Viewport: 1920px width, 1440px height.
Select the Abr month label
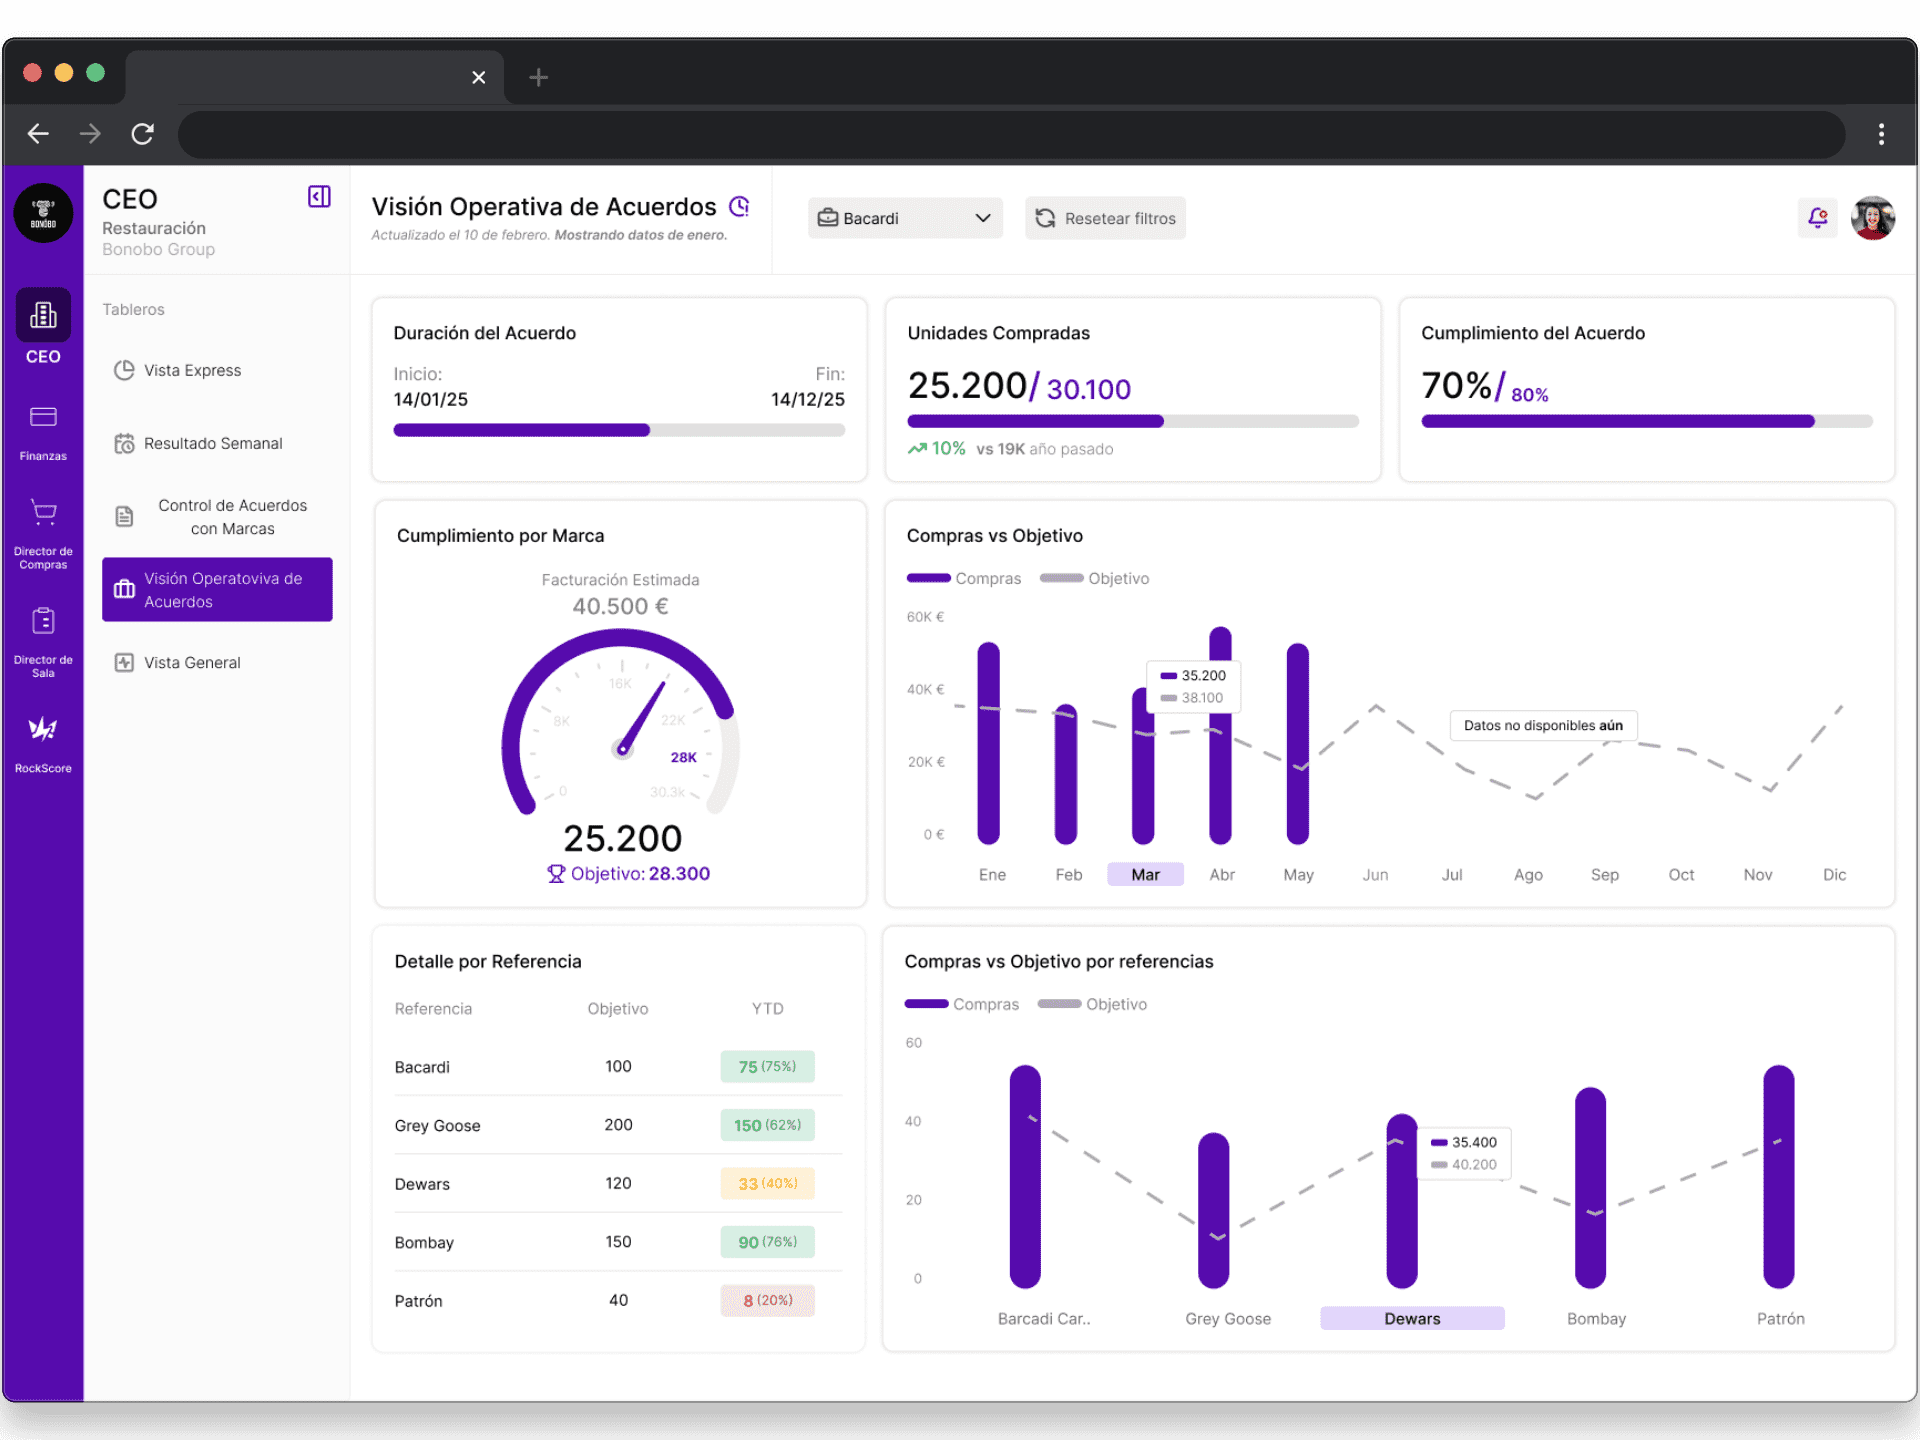pyautogui.click(x=1222, y=874)
